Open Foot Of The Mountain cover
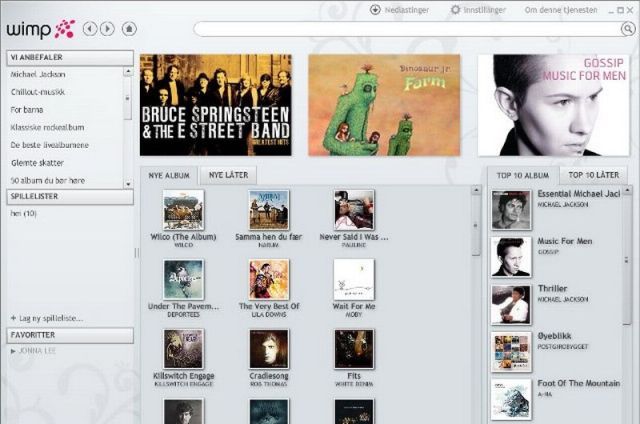Viewport: 640px width, 424px height. point(511,400)
